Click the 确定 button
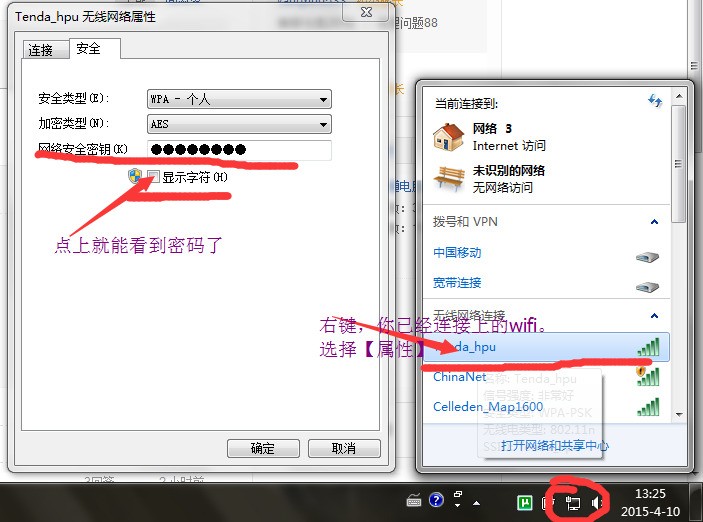Viewport: 703px width, 522px height. [263, 448]
